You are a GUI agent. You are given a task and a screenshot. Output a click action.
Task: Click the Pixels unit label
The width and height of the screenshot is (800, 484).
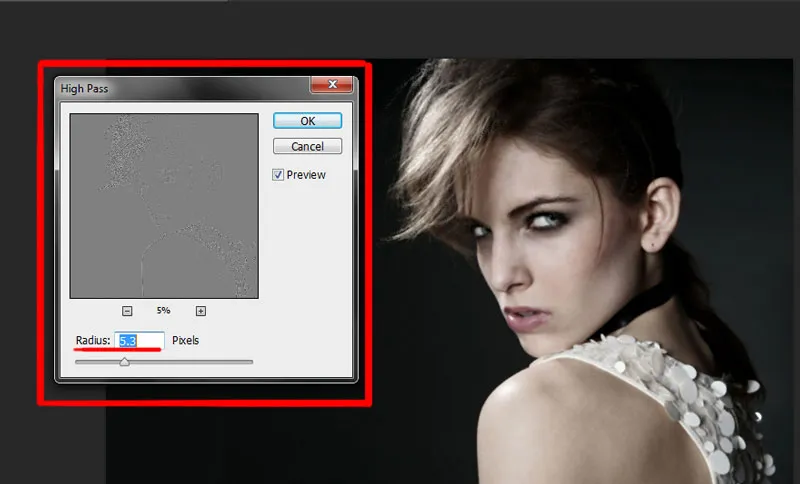pos(186,340)
